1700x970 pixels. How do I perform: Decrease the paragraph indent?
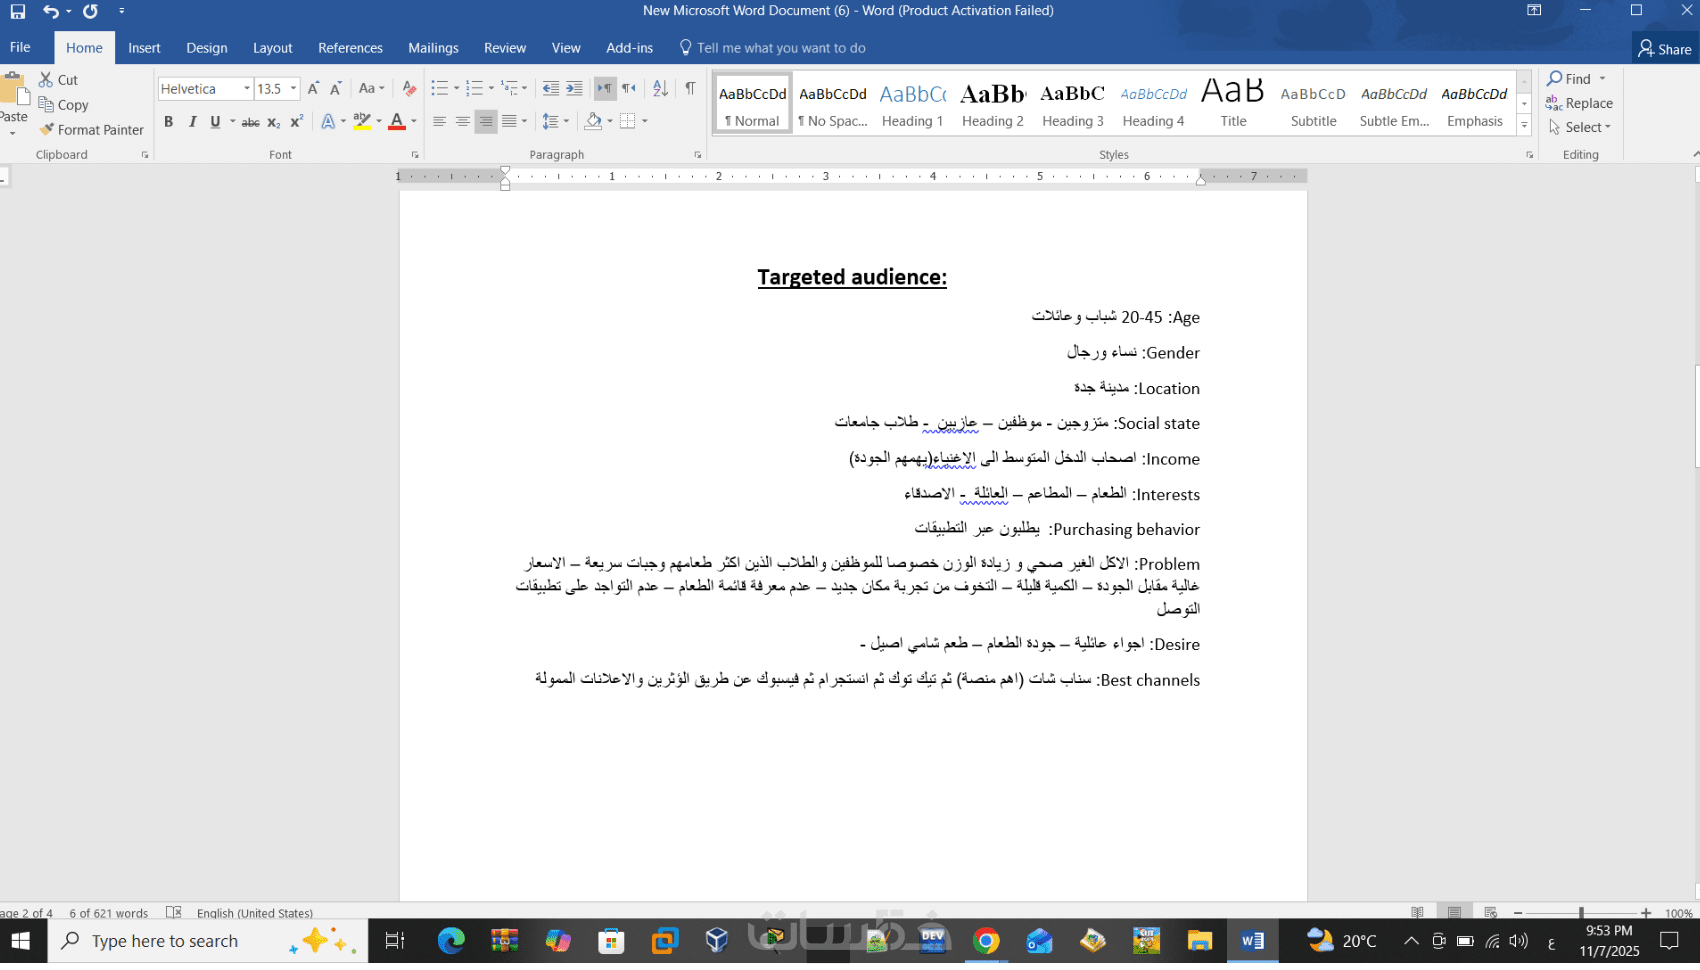tap(550, 89)
